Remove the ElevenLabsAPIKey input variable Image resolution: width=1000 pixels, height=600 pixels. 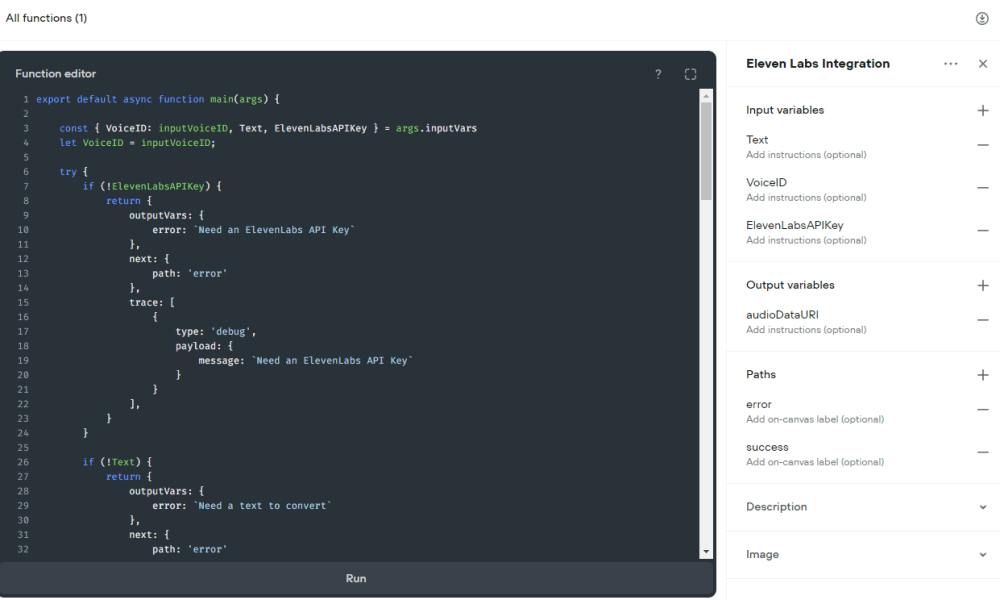(x=983, y=231)
